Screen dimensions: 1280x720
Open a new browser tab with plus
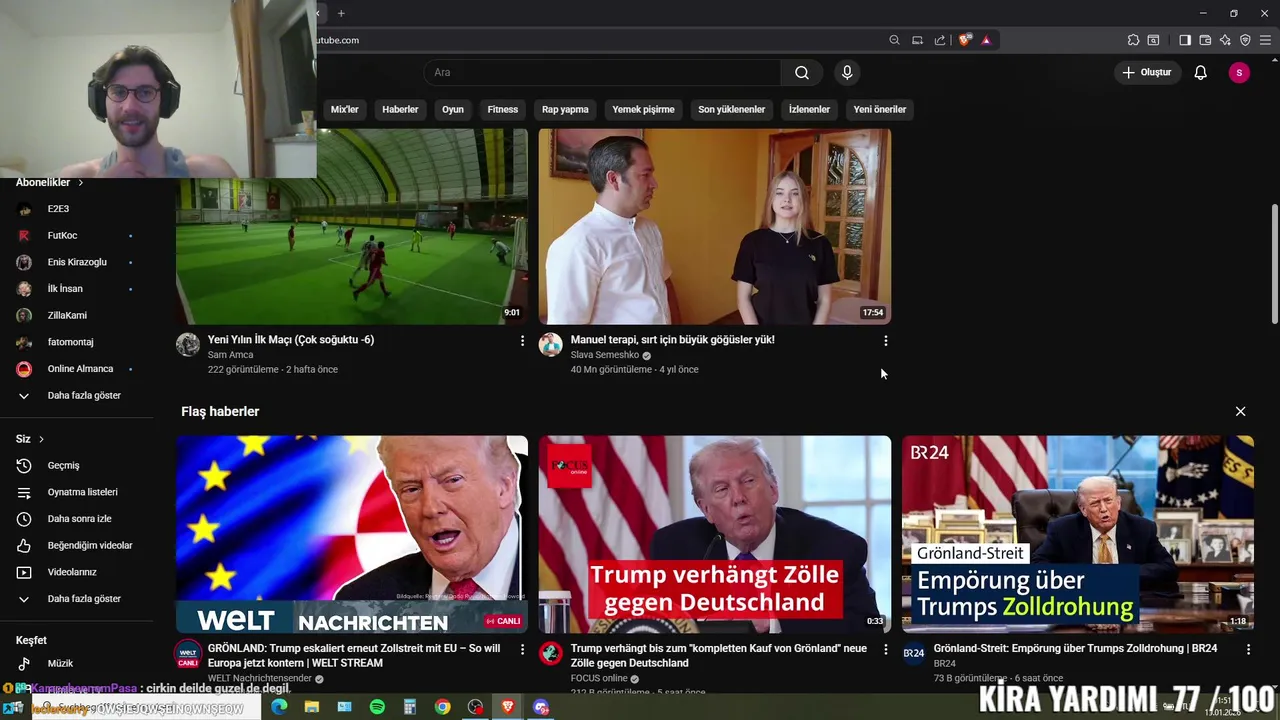(341, 13)
